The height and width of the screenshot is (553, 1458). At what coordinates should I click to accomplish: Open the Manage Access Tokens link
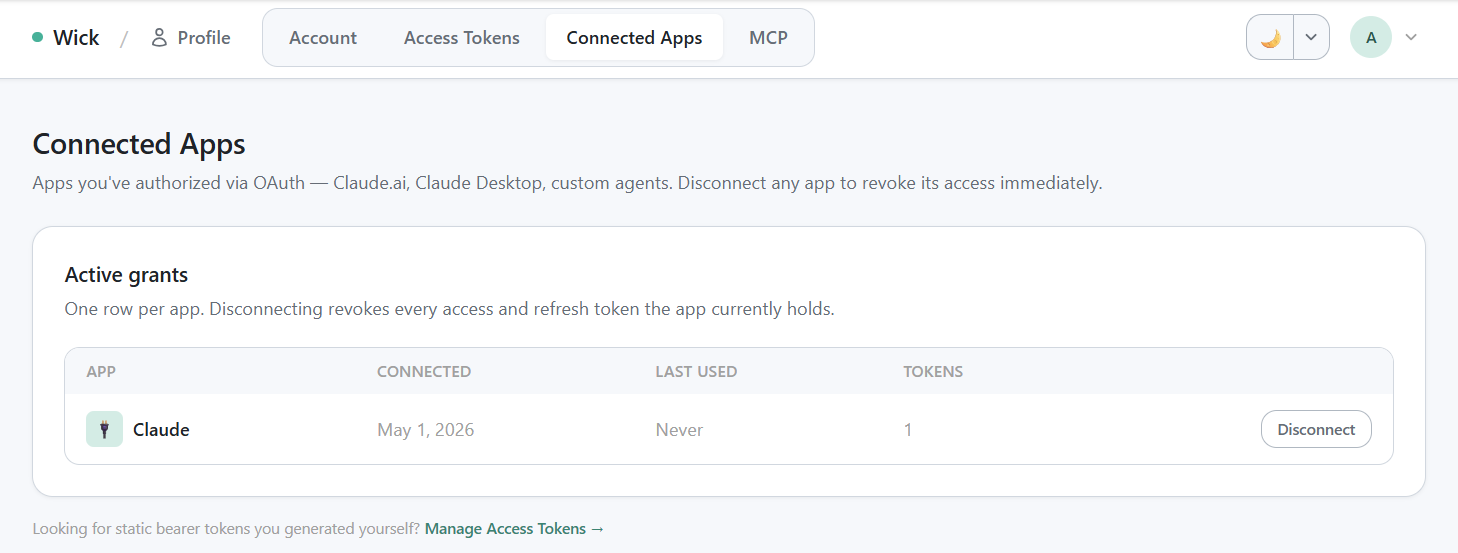point(515,528)
